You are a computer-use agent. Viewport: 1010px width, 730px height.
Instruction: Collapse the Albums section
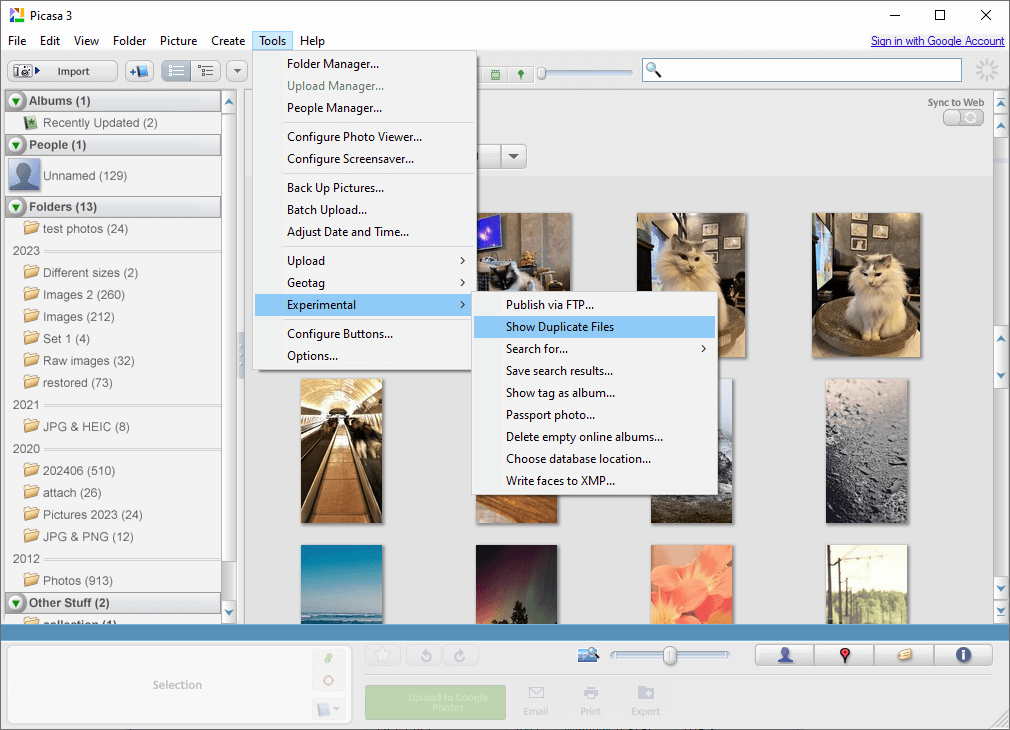pyautogui.click(x=17, y=101)
